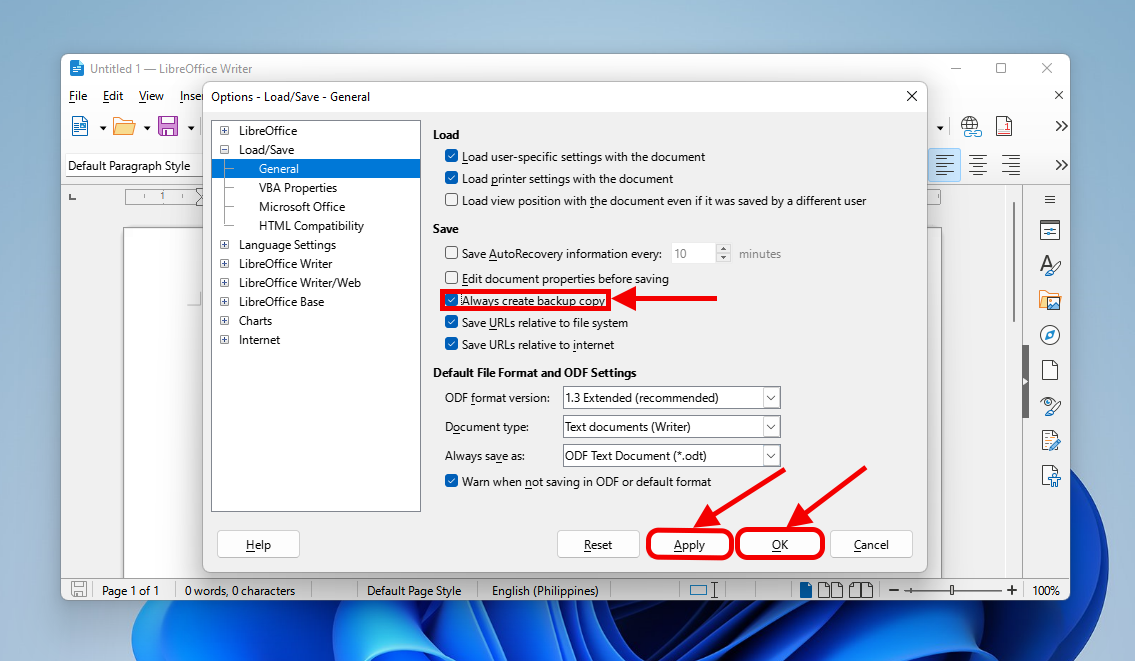
Task: Uncheck Load printer settings with the document
Action: [x=452, y=177]
